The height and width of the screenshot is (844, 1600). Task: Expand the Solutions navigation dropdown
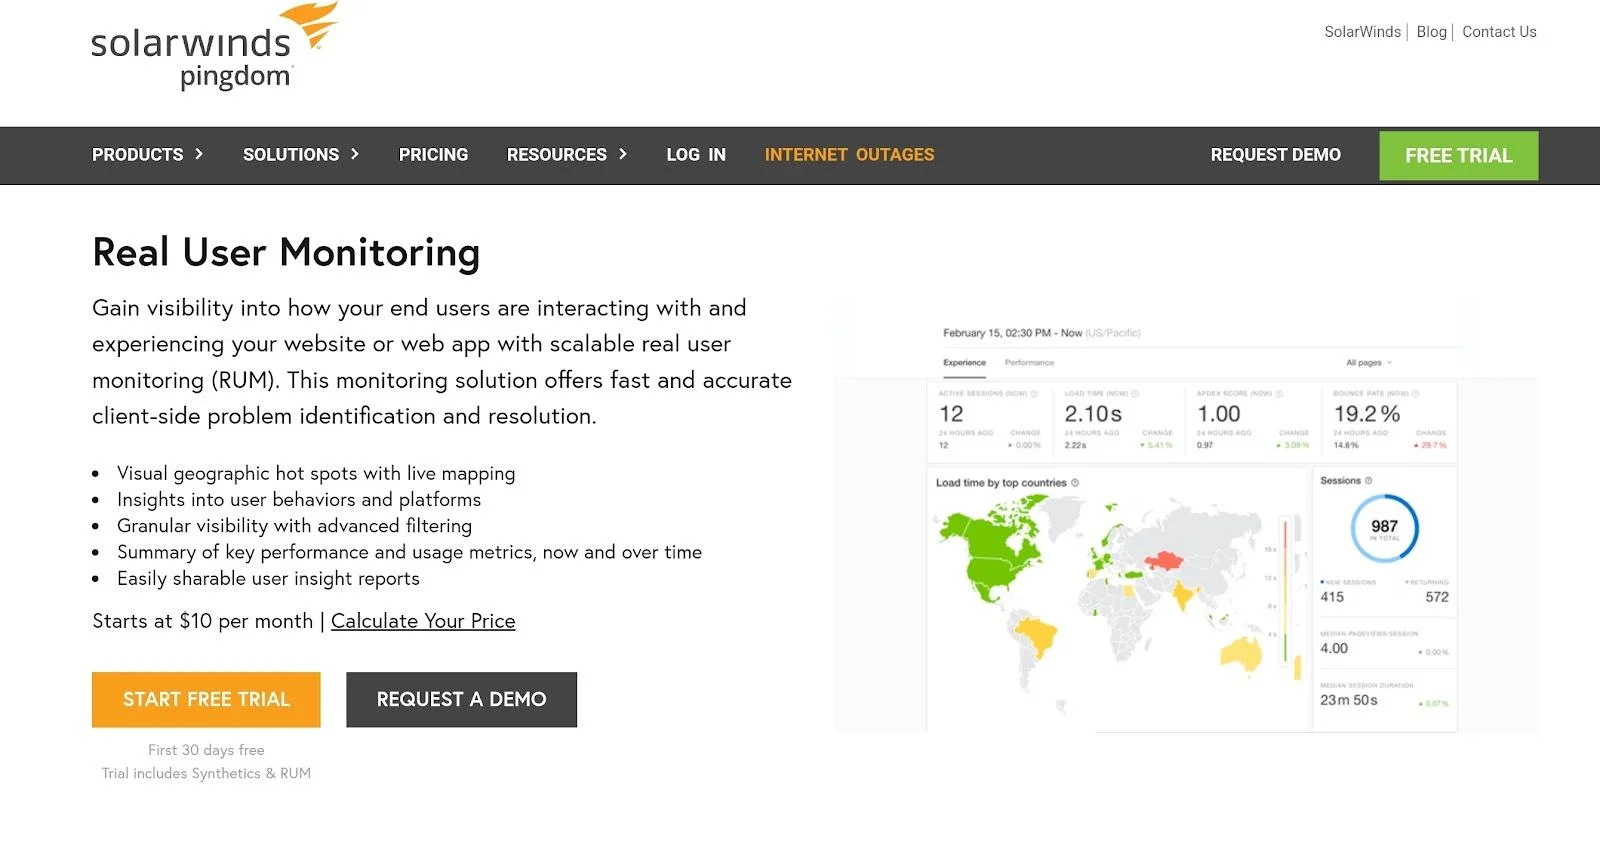[x=300, y=155]
